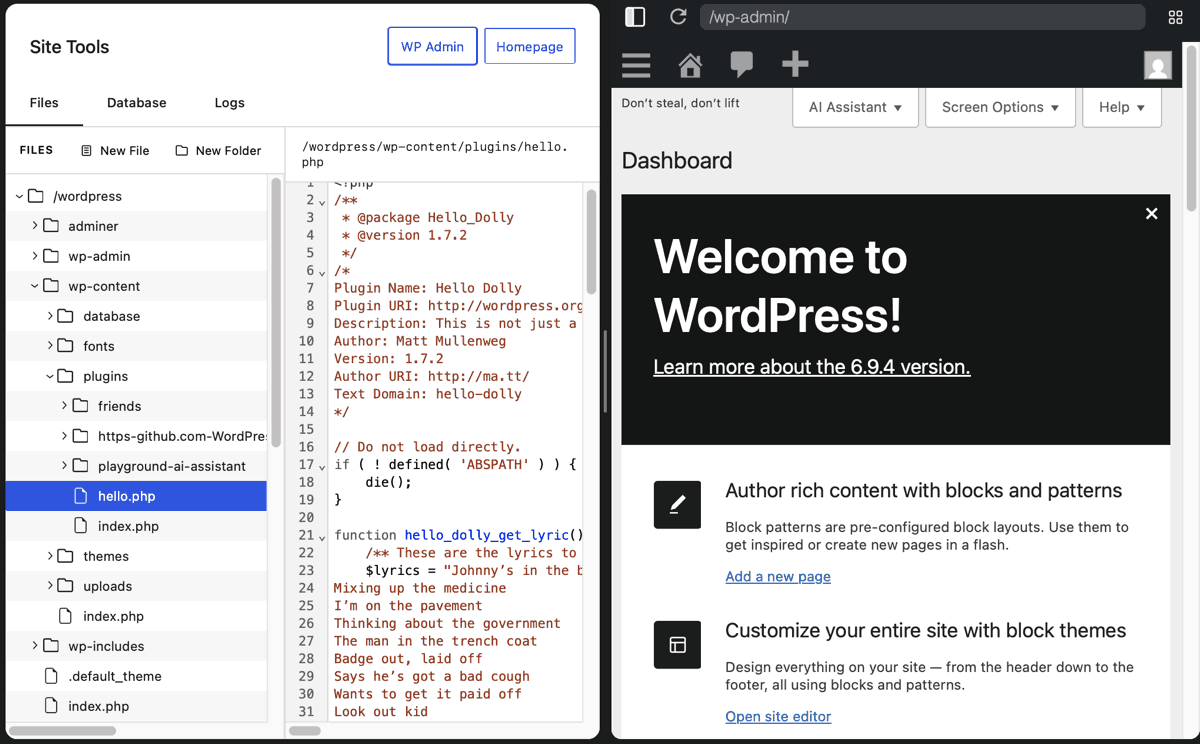Create a file with the New File icon
Image resolution: width=1200 pixels, height=744 pixels.
(x=88, y=150)
